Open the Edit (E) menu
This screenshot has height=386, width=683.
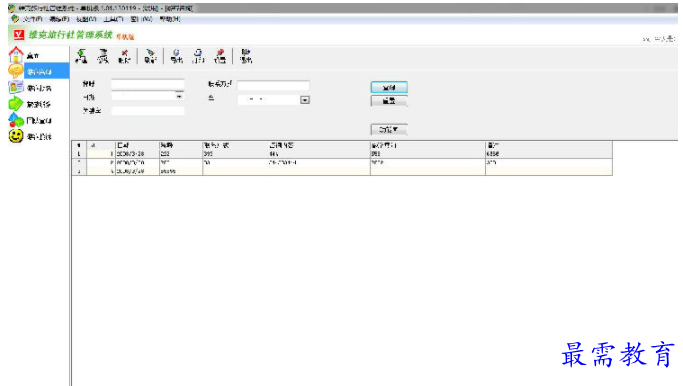click(x=59, y=19)
